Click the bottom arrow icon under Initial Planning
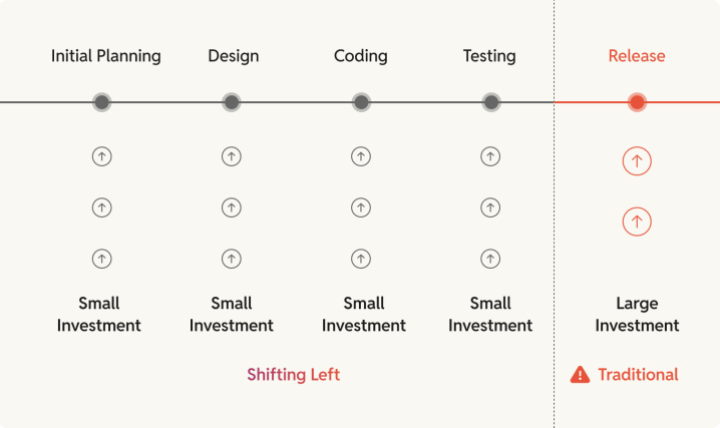This screenshot has width=720, height=428. (x=102, y=259)
